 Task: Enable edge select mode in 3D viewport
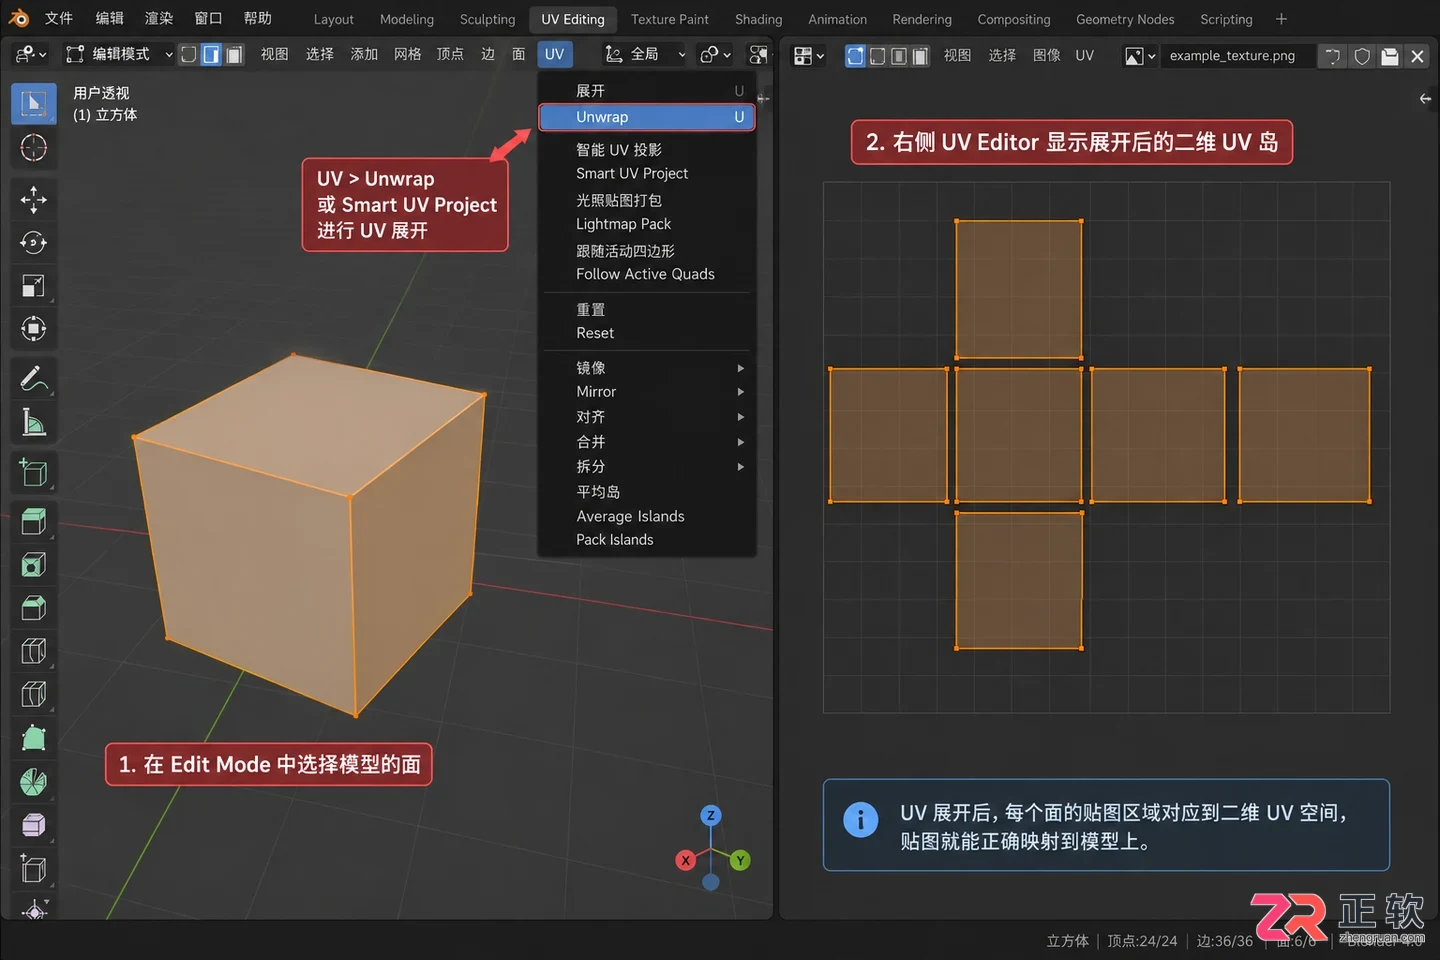coord(211,54)
